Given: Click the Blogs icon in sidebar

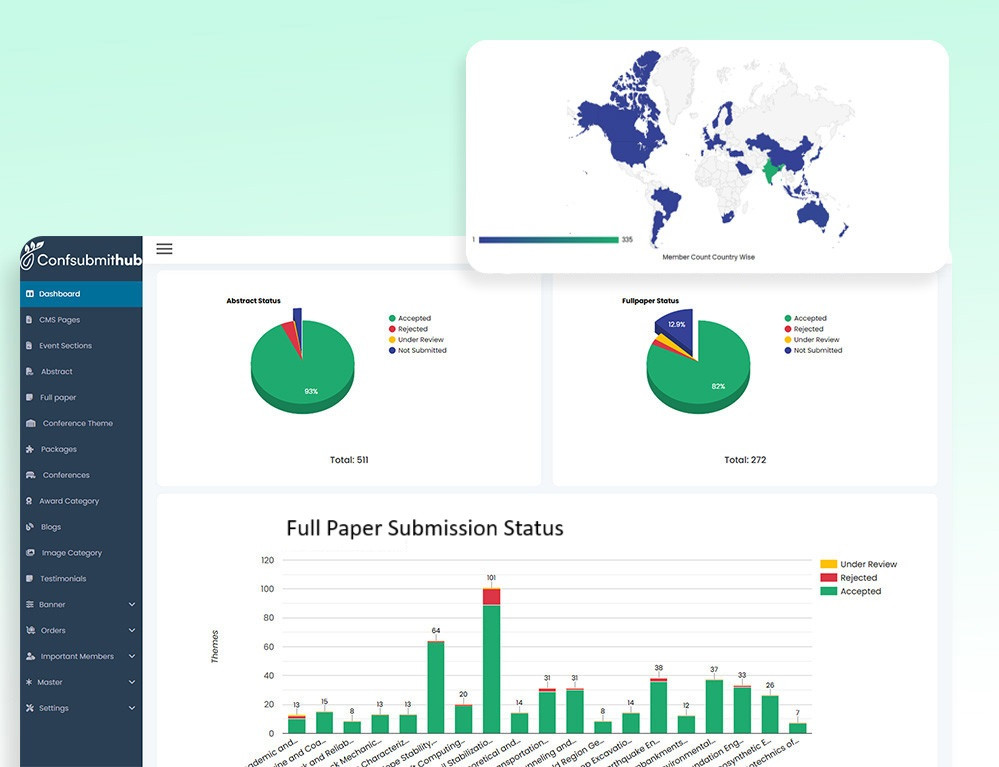Looking at the screenshot, I should 29,527.
